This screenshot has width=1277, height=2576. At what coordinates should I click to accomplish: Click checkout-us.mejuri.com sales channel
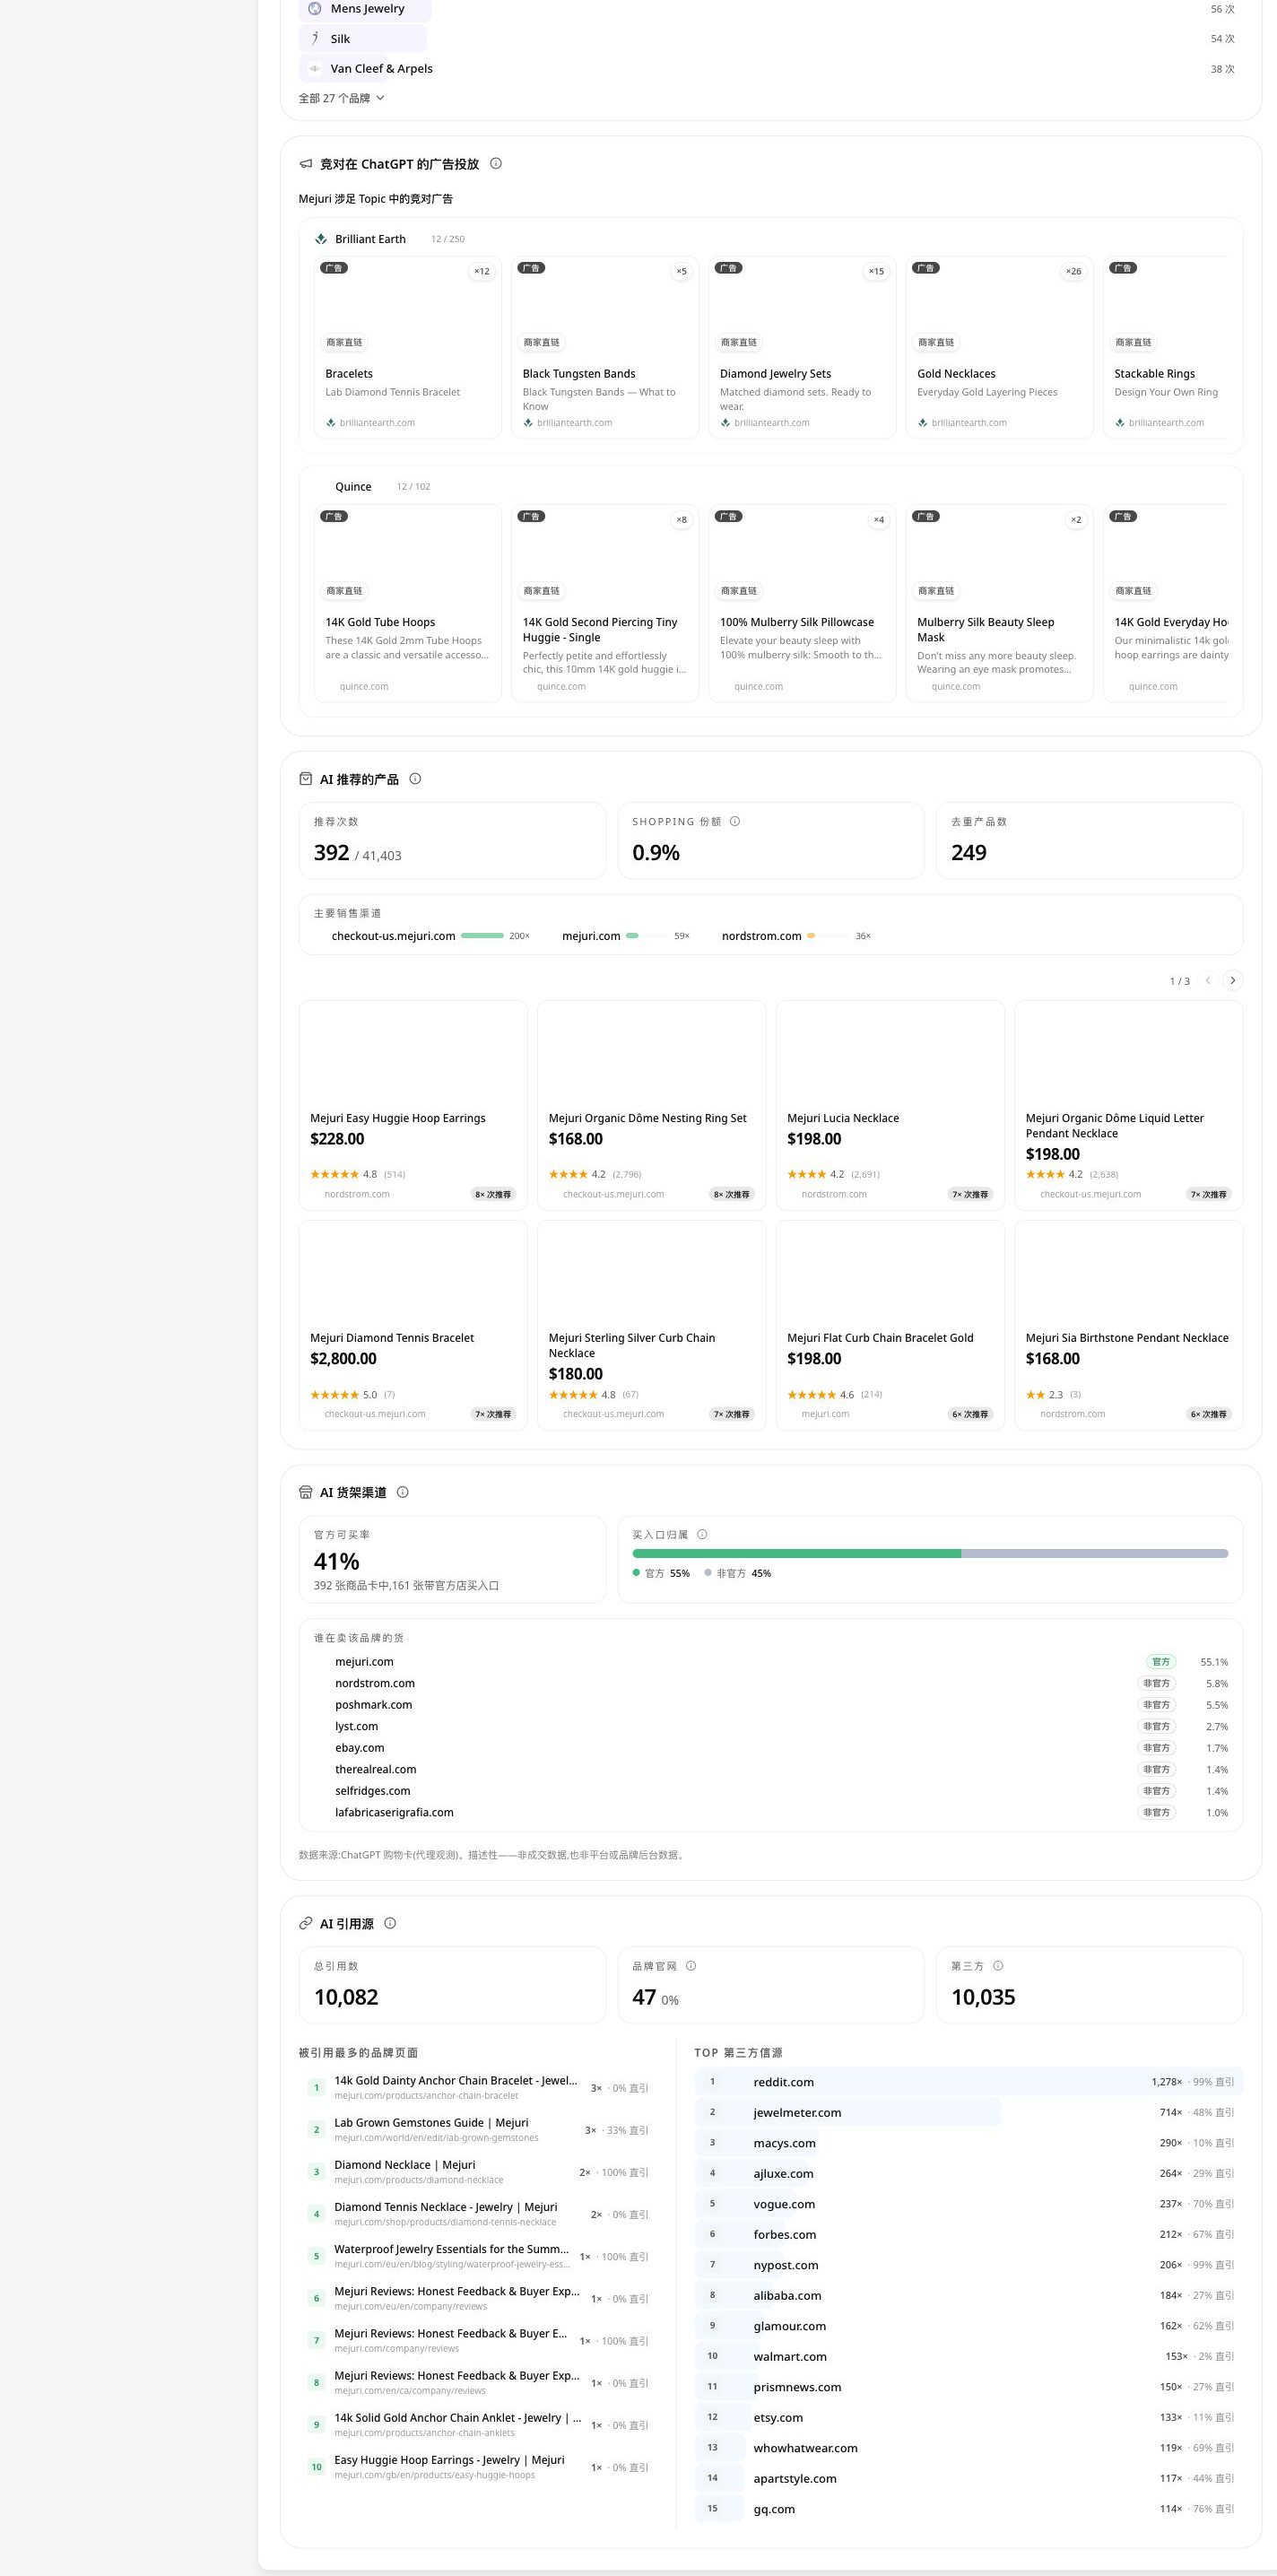(x=422, y=936)
